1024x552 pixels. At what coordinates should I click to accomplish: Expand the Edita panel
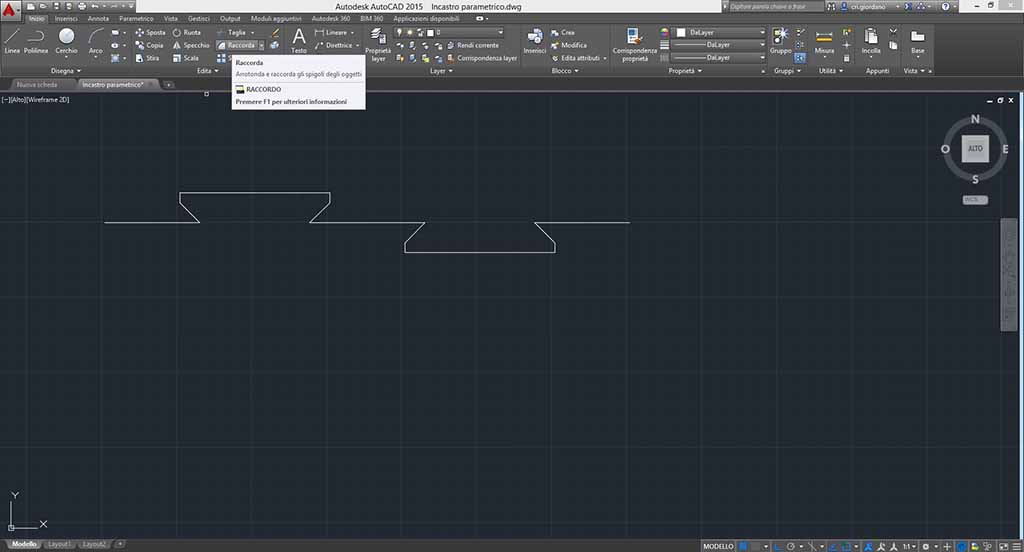tap(208, 71)
